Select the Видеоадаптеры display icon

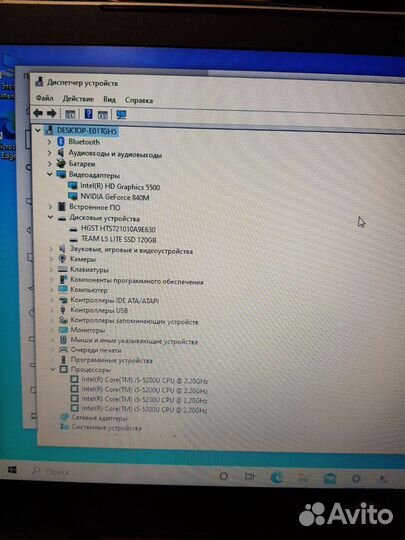pos(61,174)
